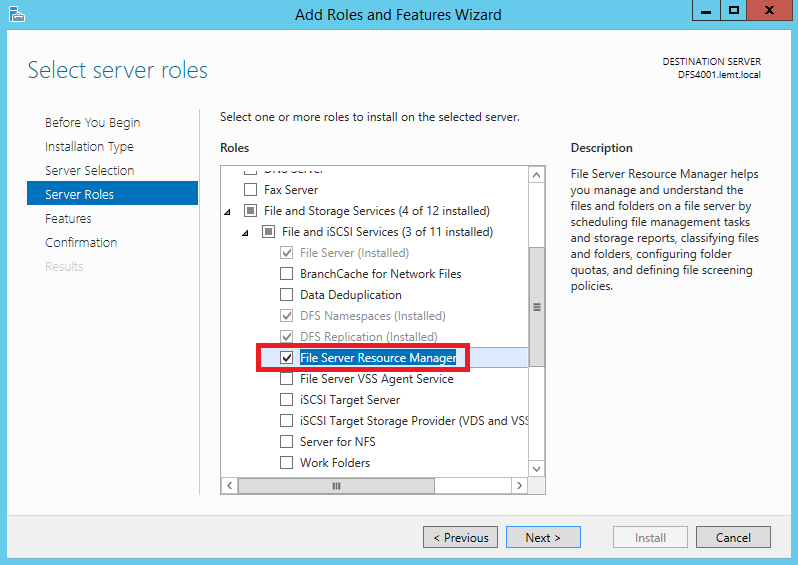The image size is (798, 565).
Task: Tick the Fax Server checkbox
Action: tap(250, 190)
